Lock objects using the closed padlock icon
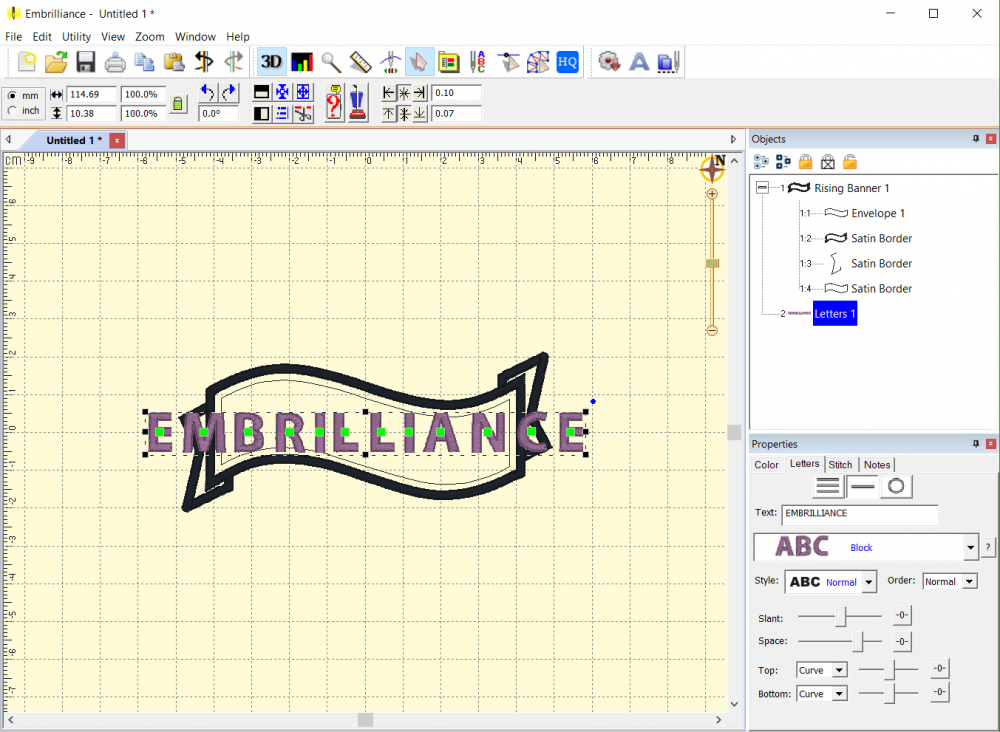 point(805,161)
